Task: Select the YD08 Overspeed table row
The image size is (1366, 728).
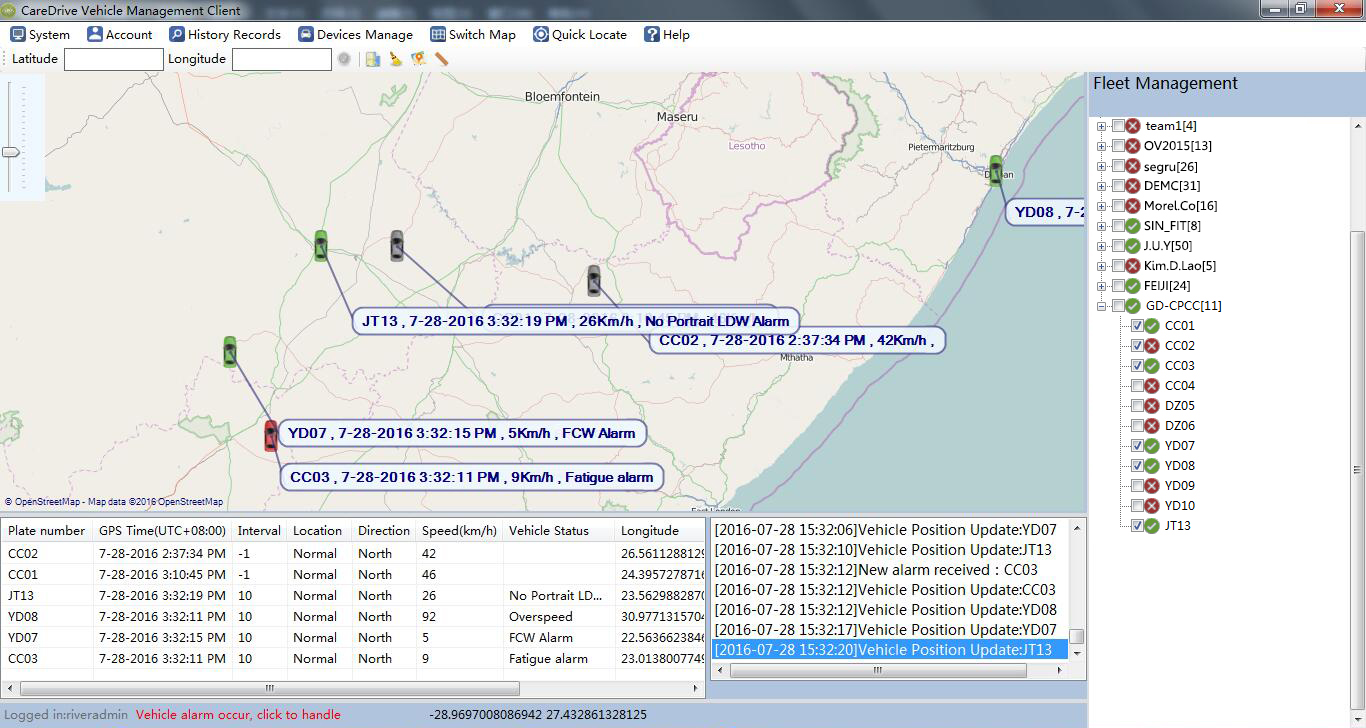Action: point(354,616)
